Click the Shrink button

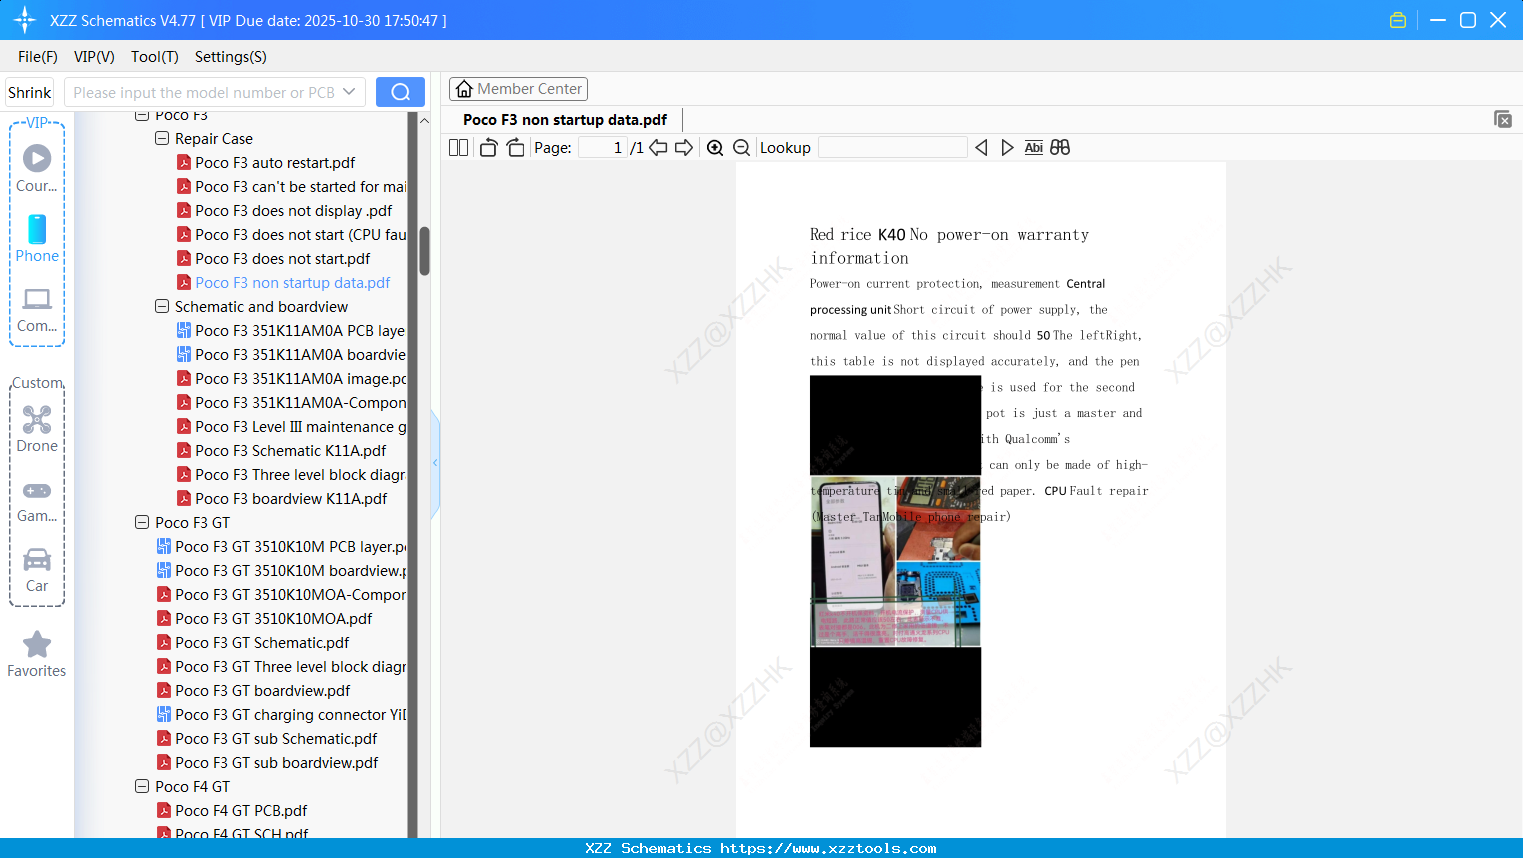[30, 92]
